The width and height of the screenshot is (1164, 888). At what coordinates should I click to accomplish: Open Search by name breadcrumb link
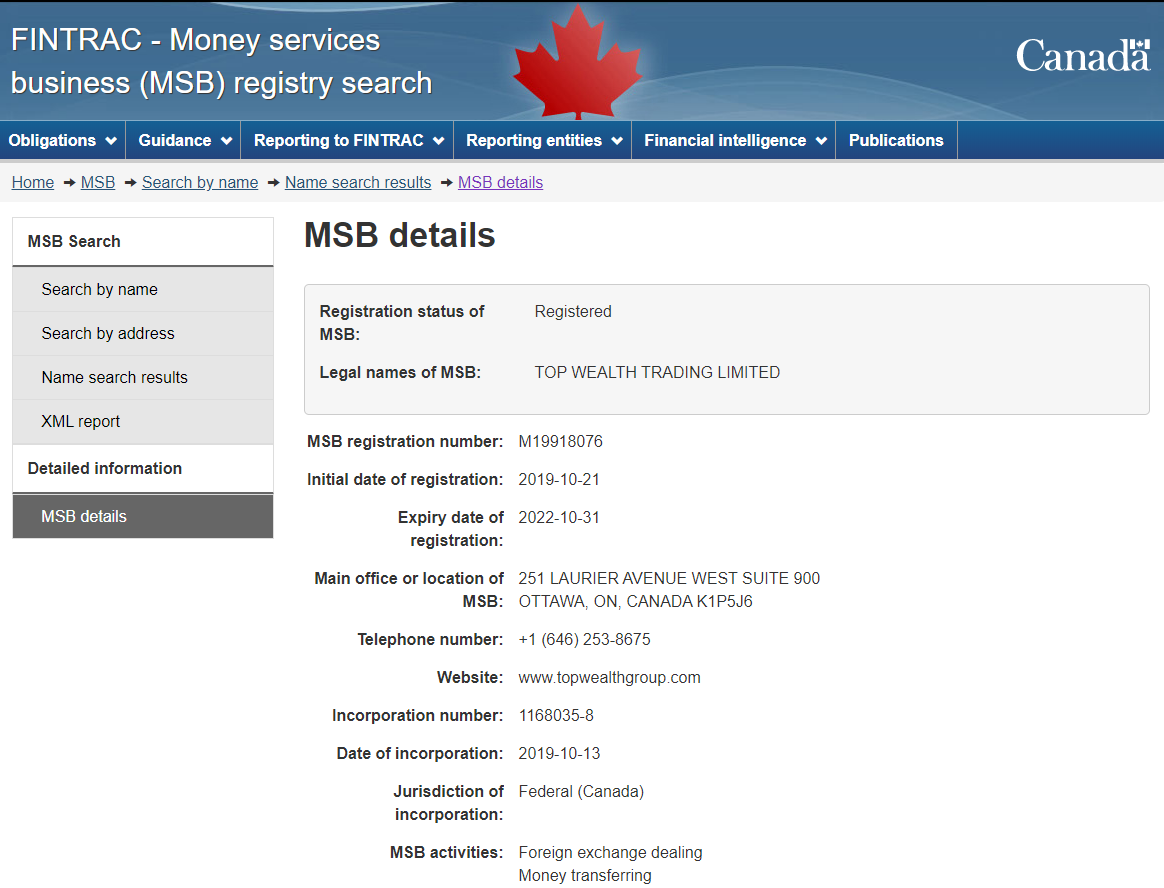point(200,183)
